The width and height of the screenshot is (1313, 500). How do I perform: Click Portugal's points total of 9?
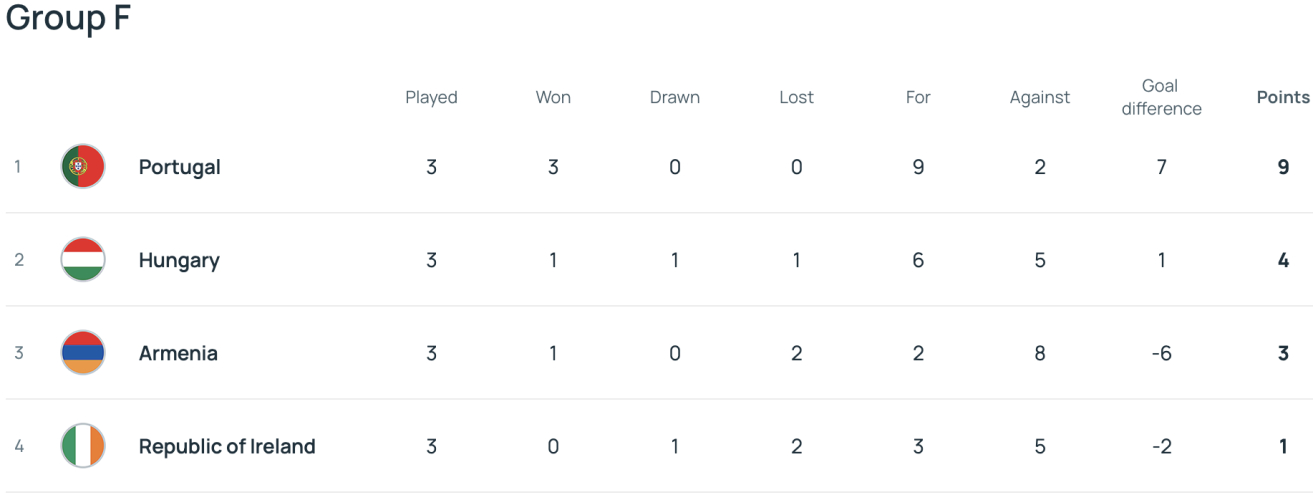pyautogui.click(x=1283, y=167)
